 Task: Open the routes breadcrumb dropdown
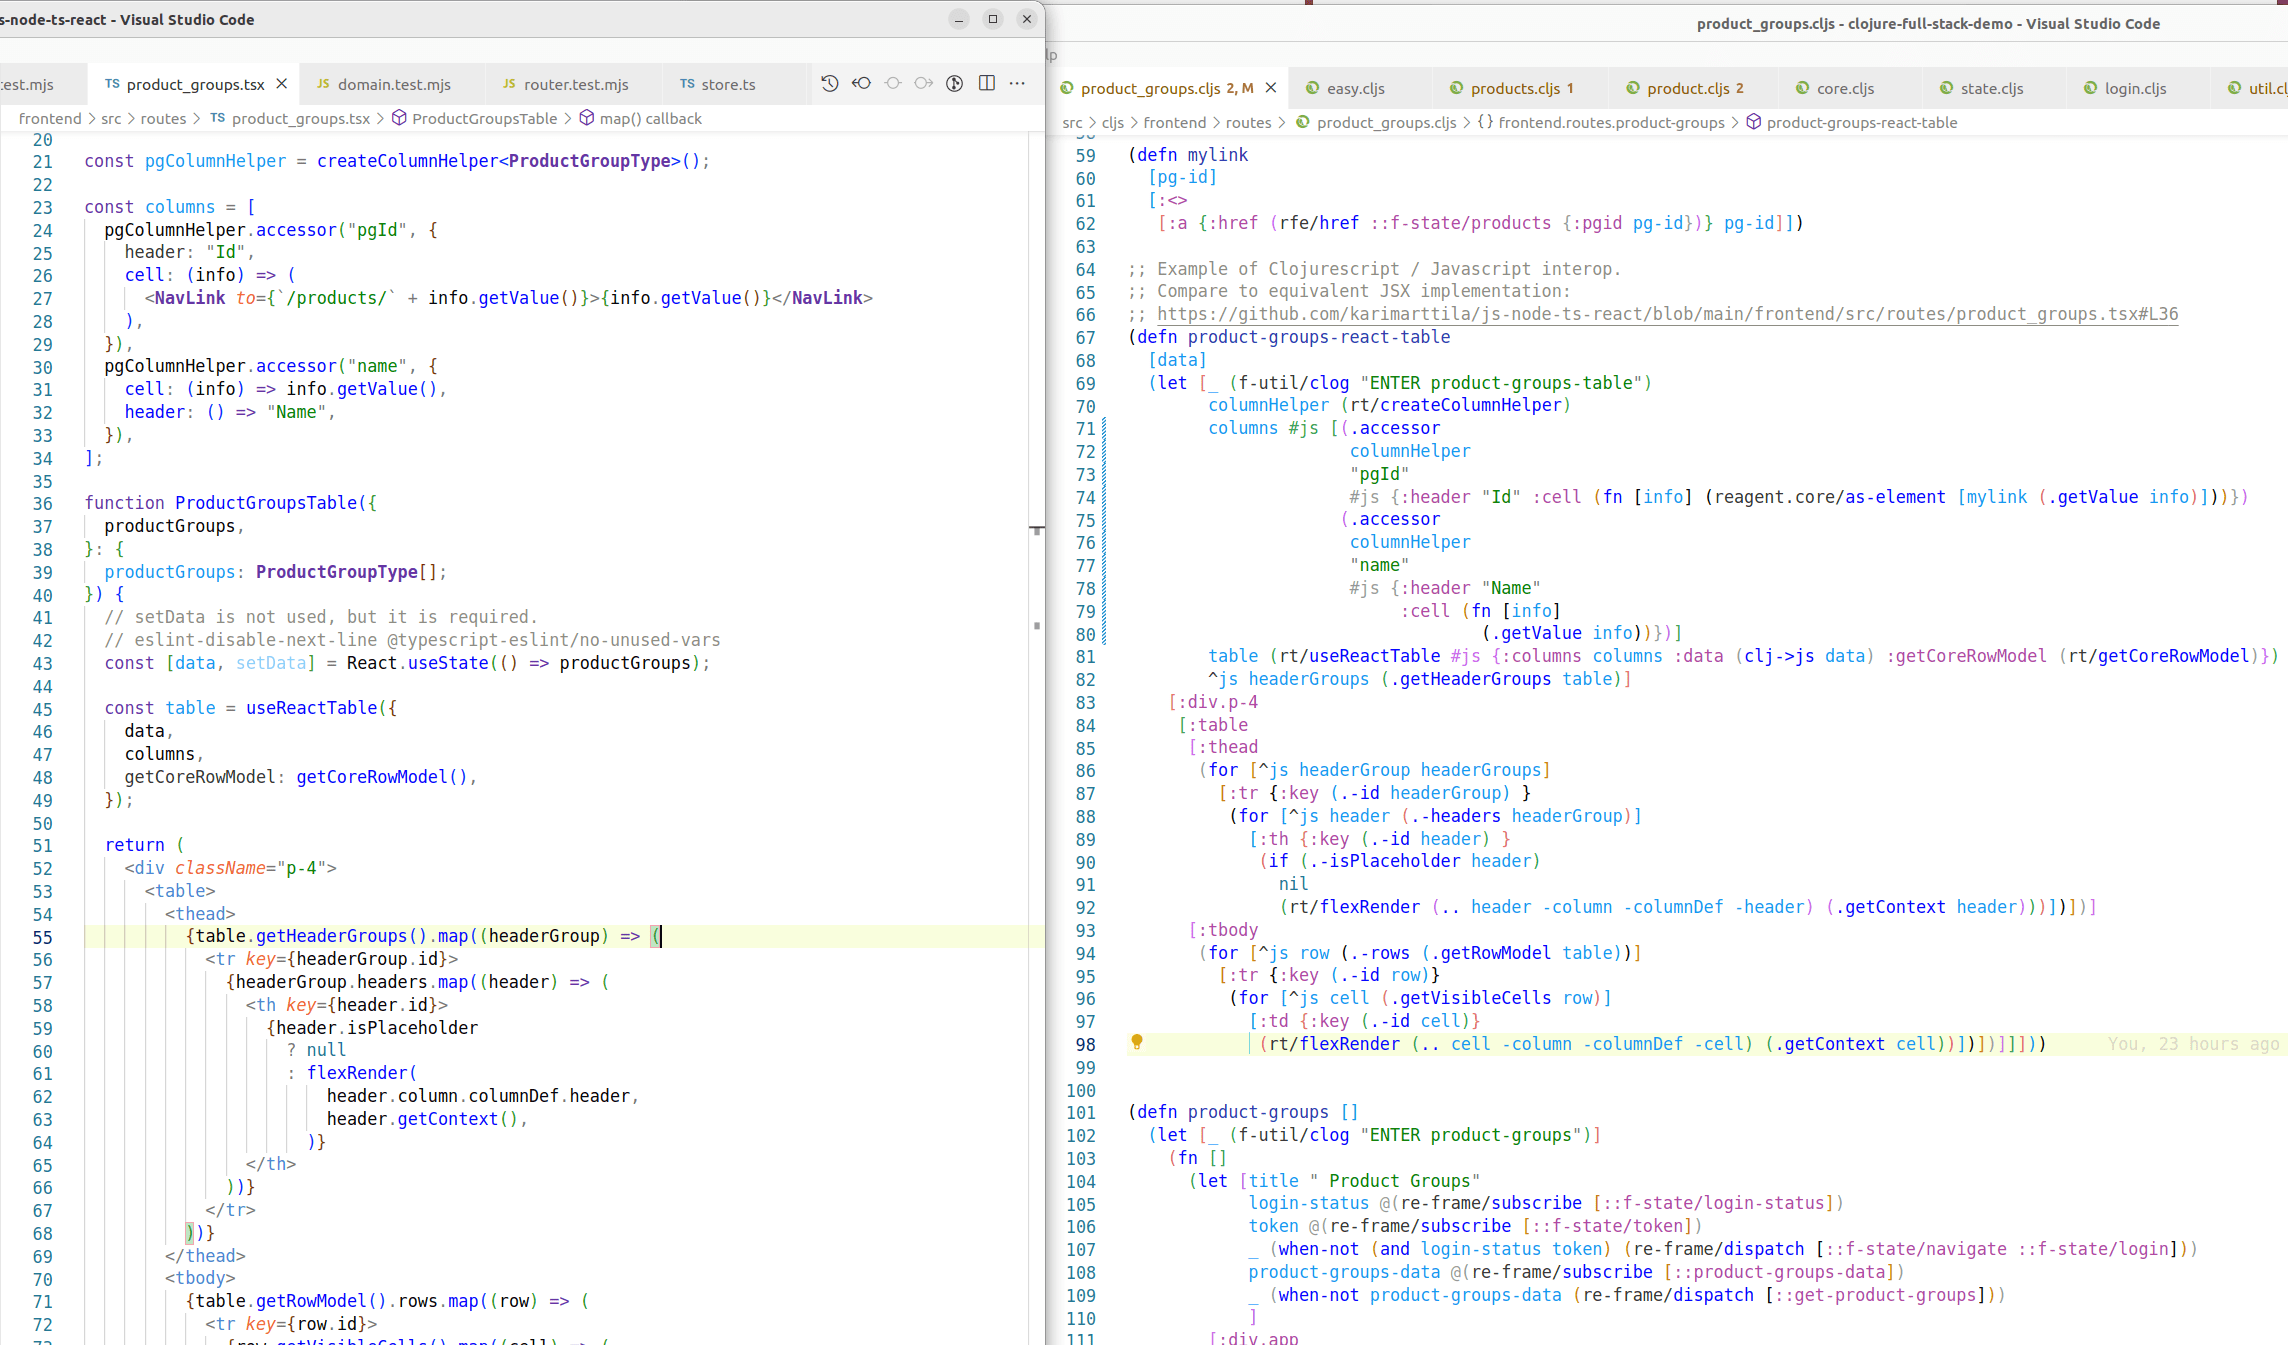(1249, 122)
